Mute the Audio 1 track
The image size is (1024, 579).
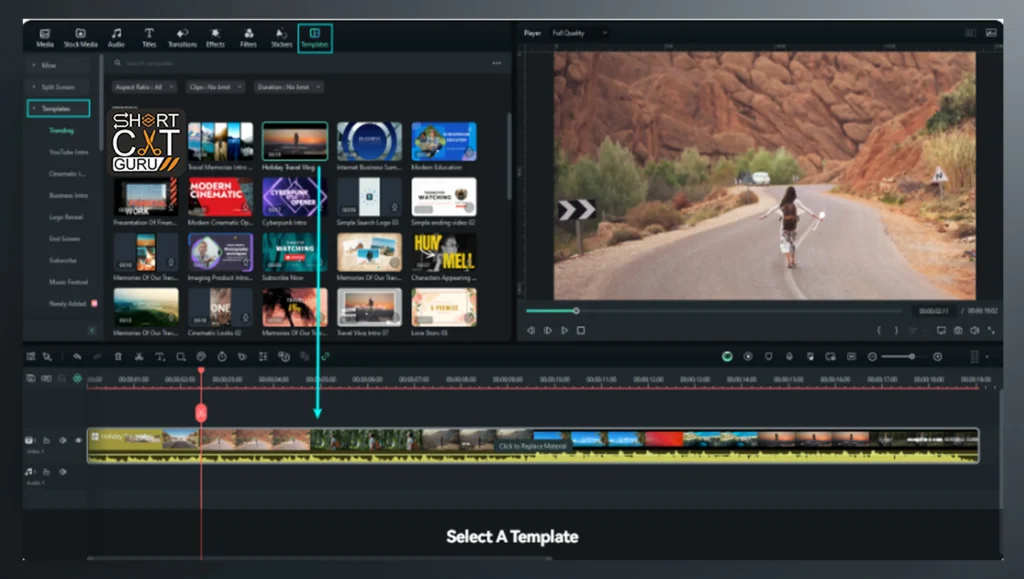(x=63, y=472)
